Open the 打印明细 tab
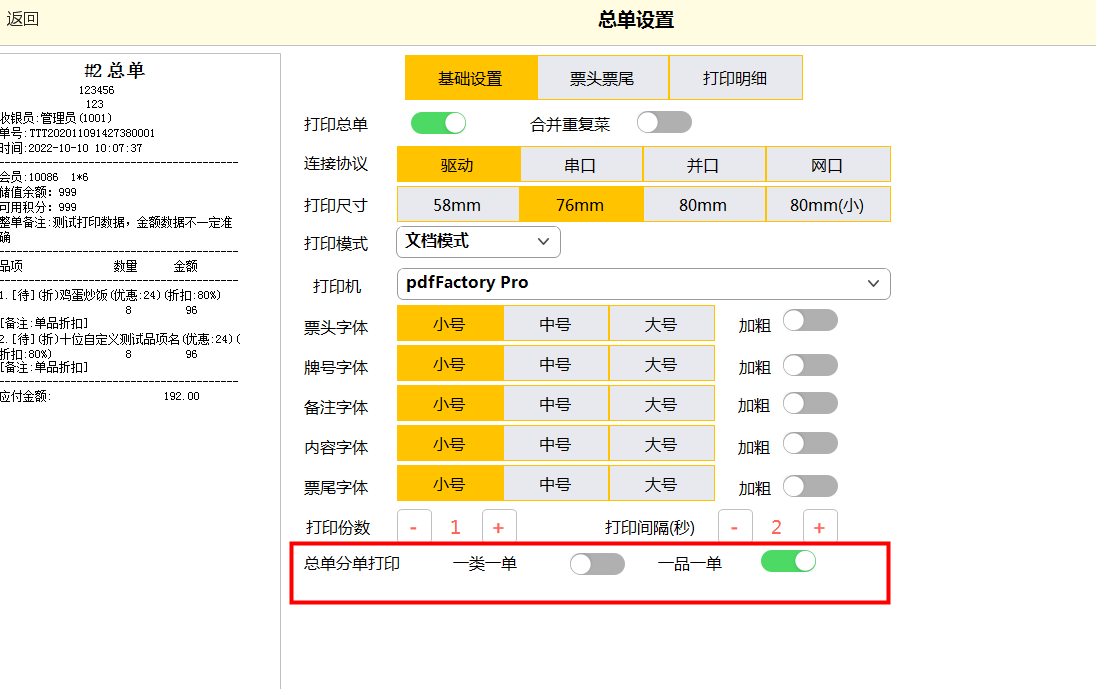 [x=735, y=78]
